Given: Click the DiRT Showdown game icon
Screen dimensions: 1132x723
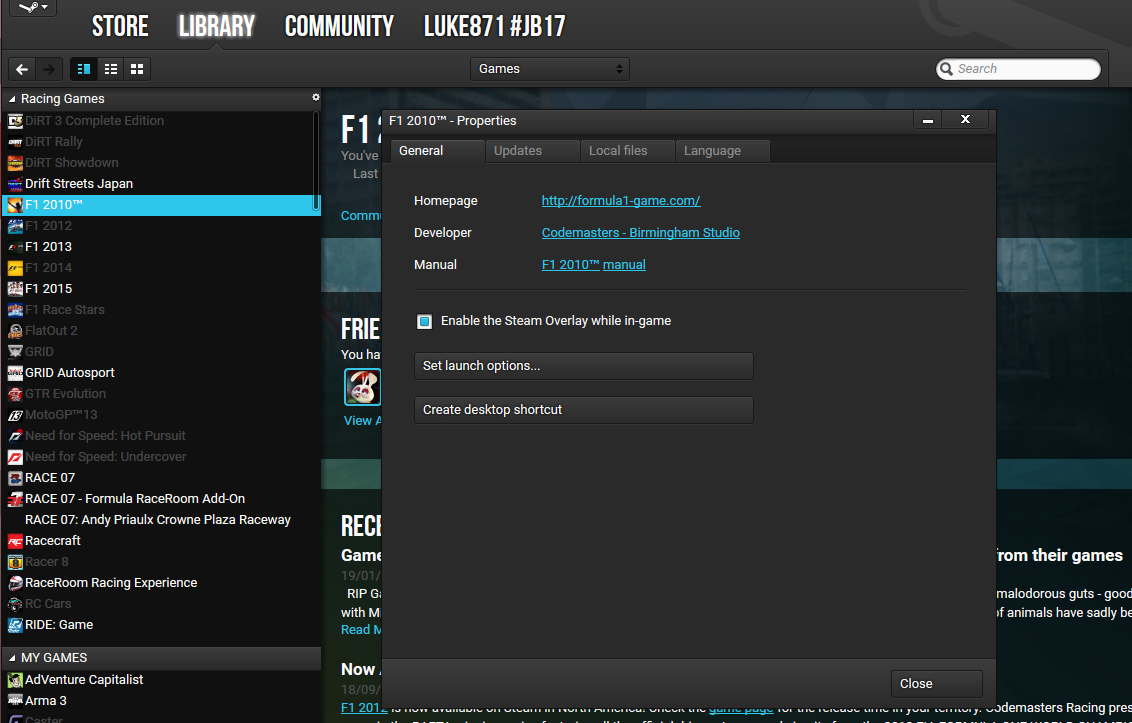Looking at the screenshot, I should click(15, 163).
